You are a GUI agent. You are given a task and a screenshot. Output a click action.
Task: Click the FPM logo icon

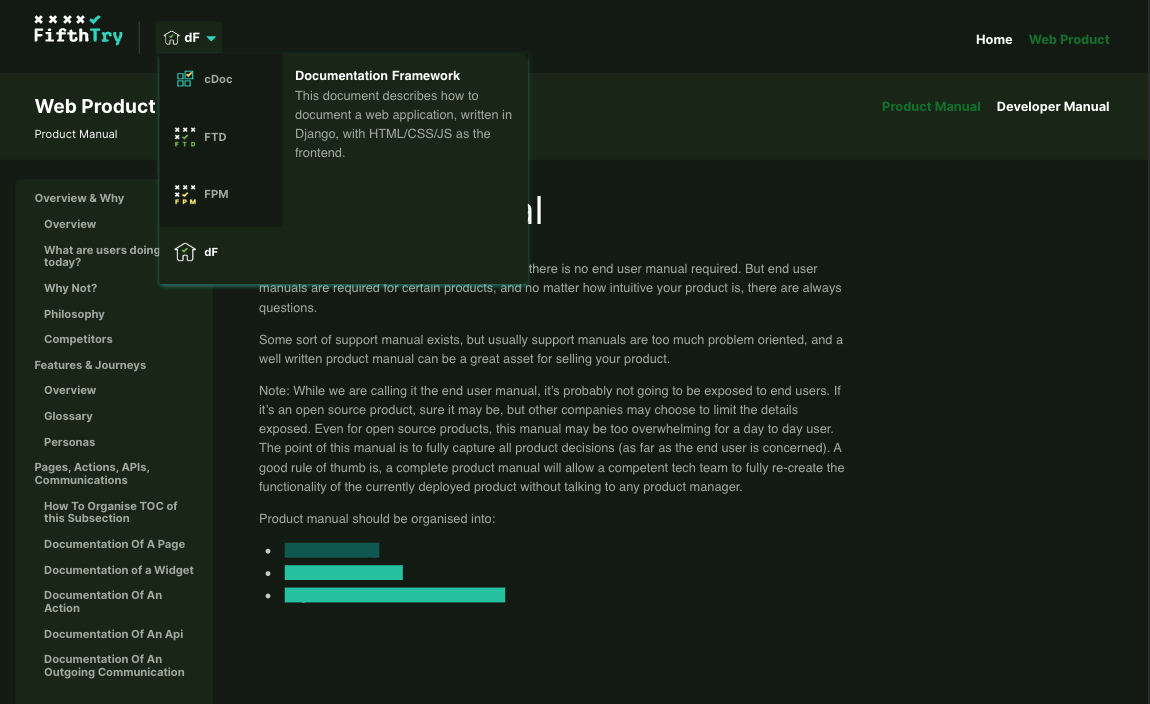(185, 194)
